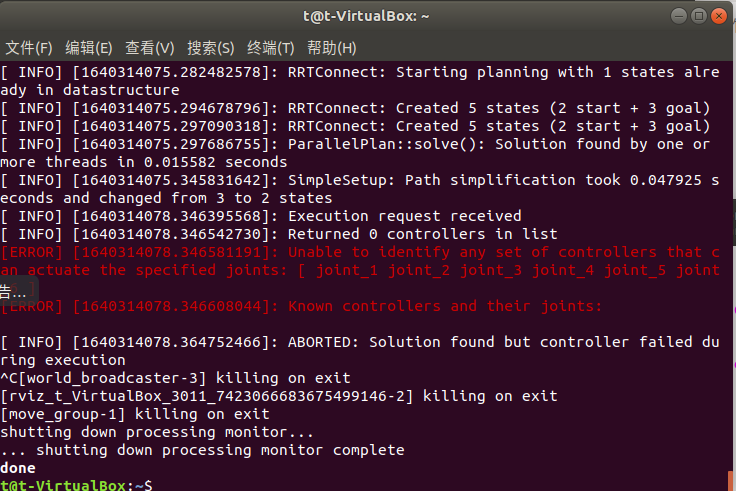Close the terminal with the red X
The height and width of the screenshot is (491, 736).
(719, 16)
